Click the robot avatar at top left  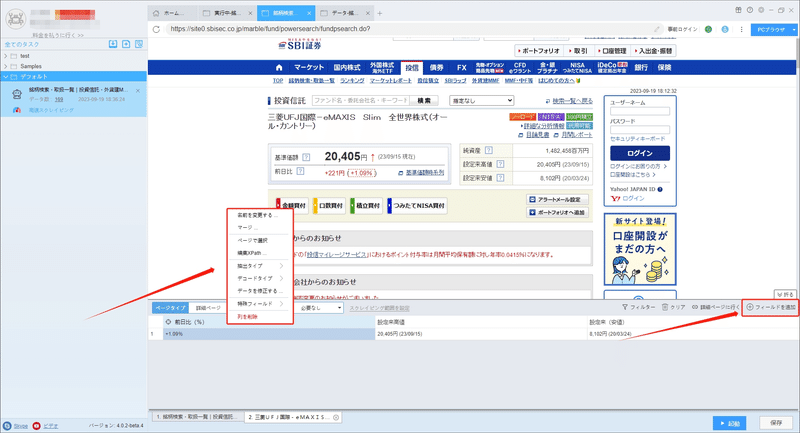click(x=15, y=18)
